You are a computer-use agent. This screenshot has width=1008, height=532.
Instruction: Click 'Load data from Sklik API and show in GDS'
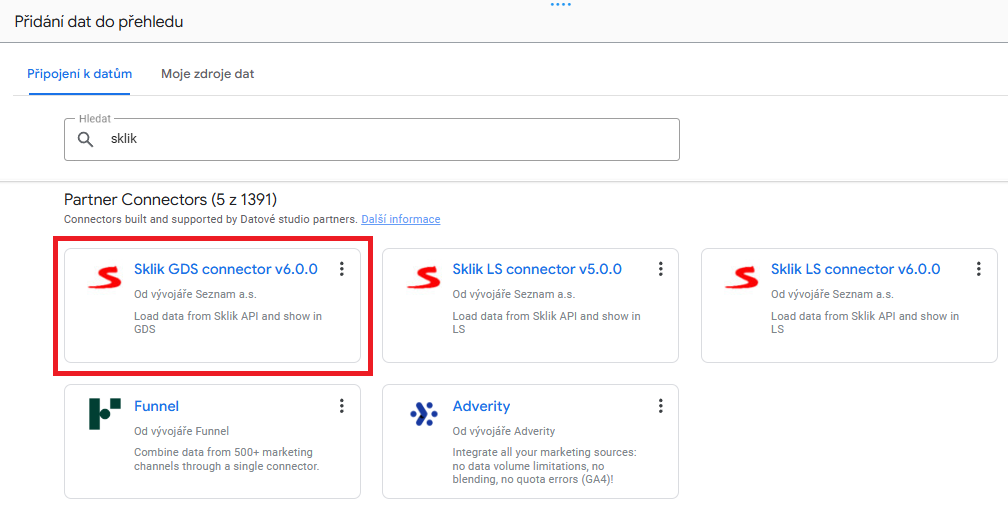228,323
